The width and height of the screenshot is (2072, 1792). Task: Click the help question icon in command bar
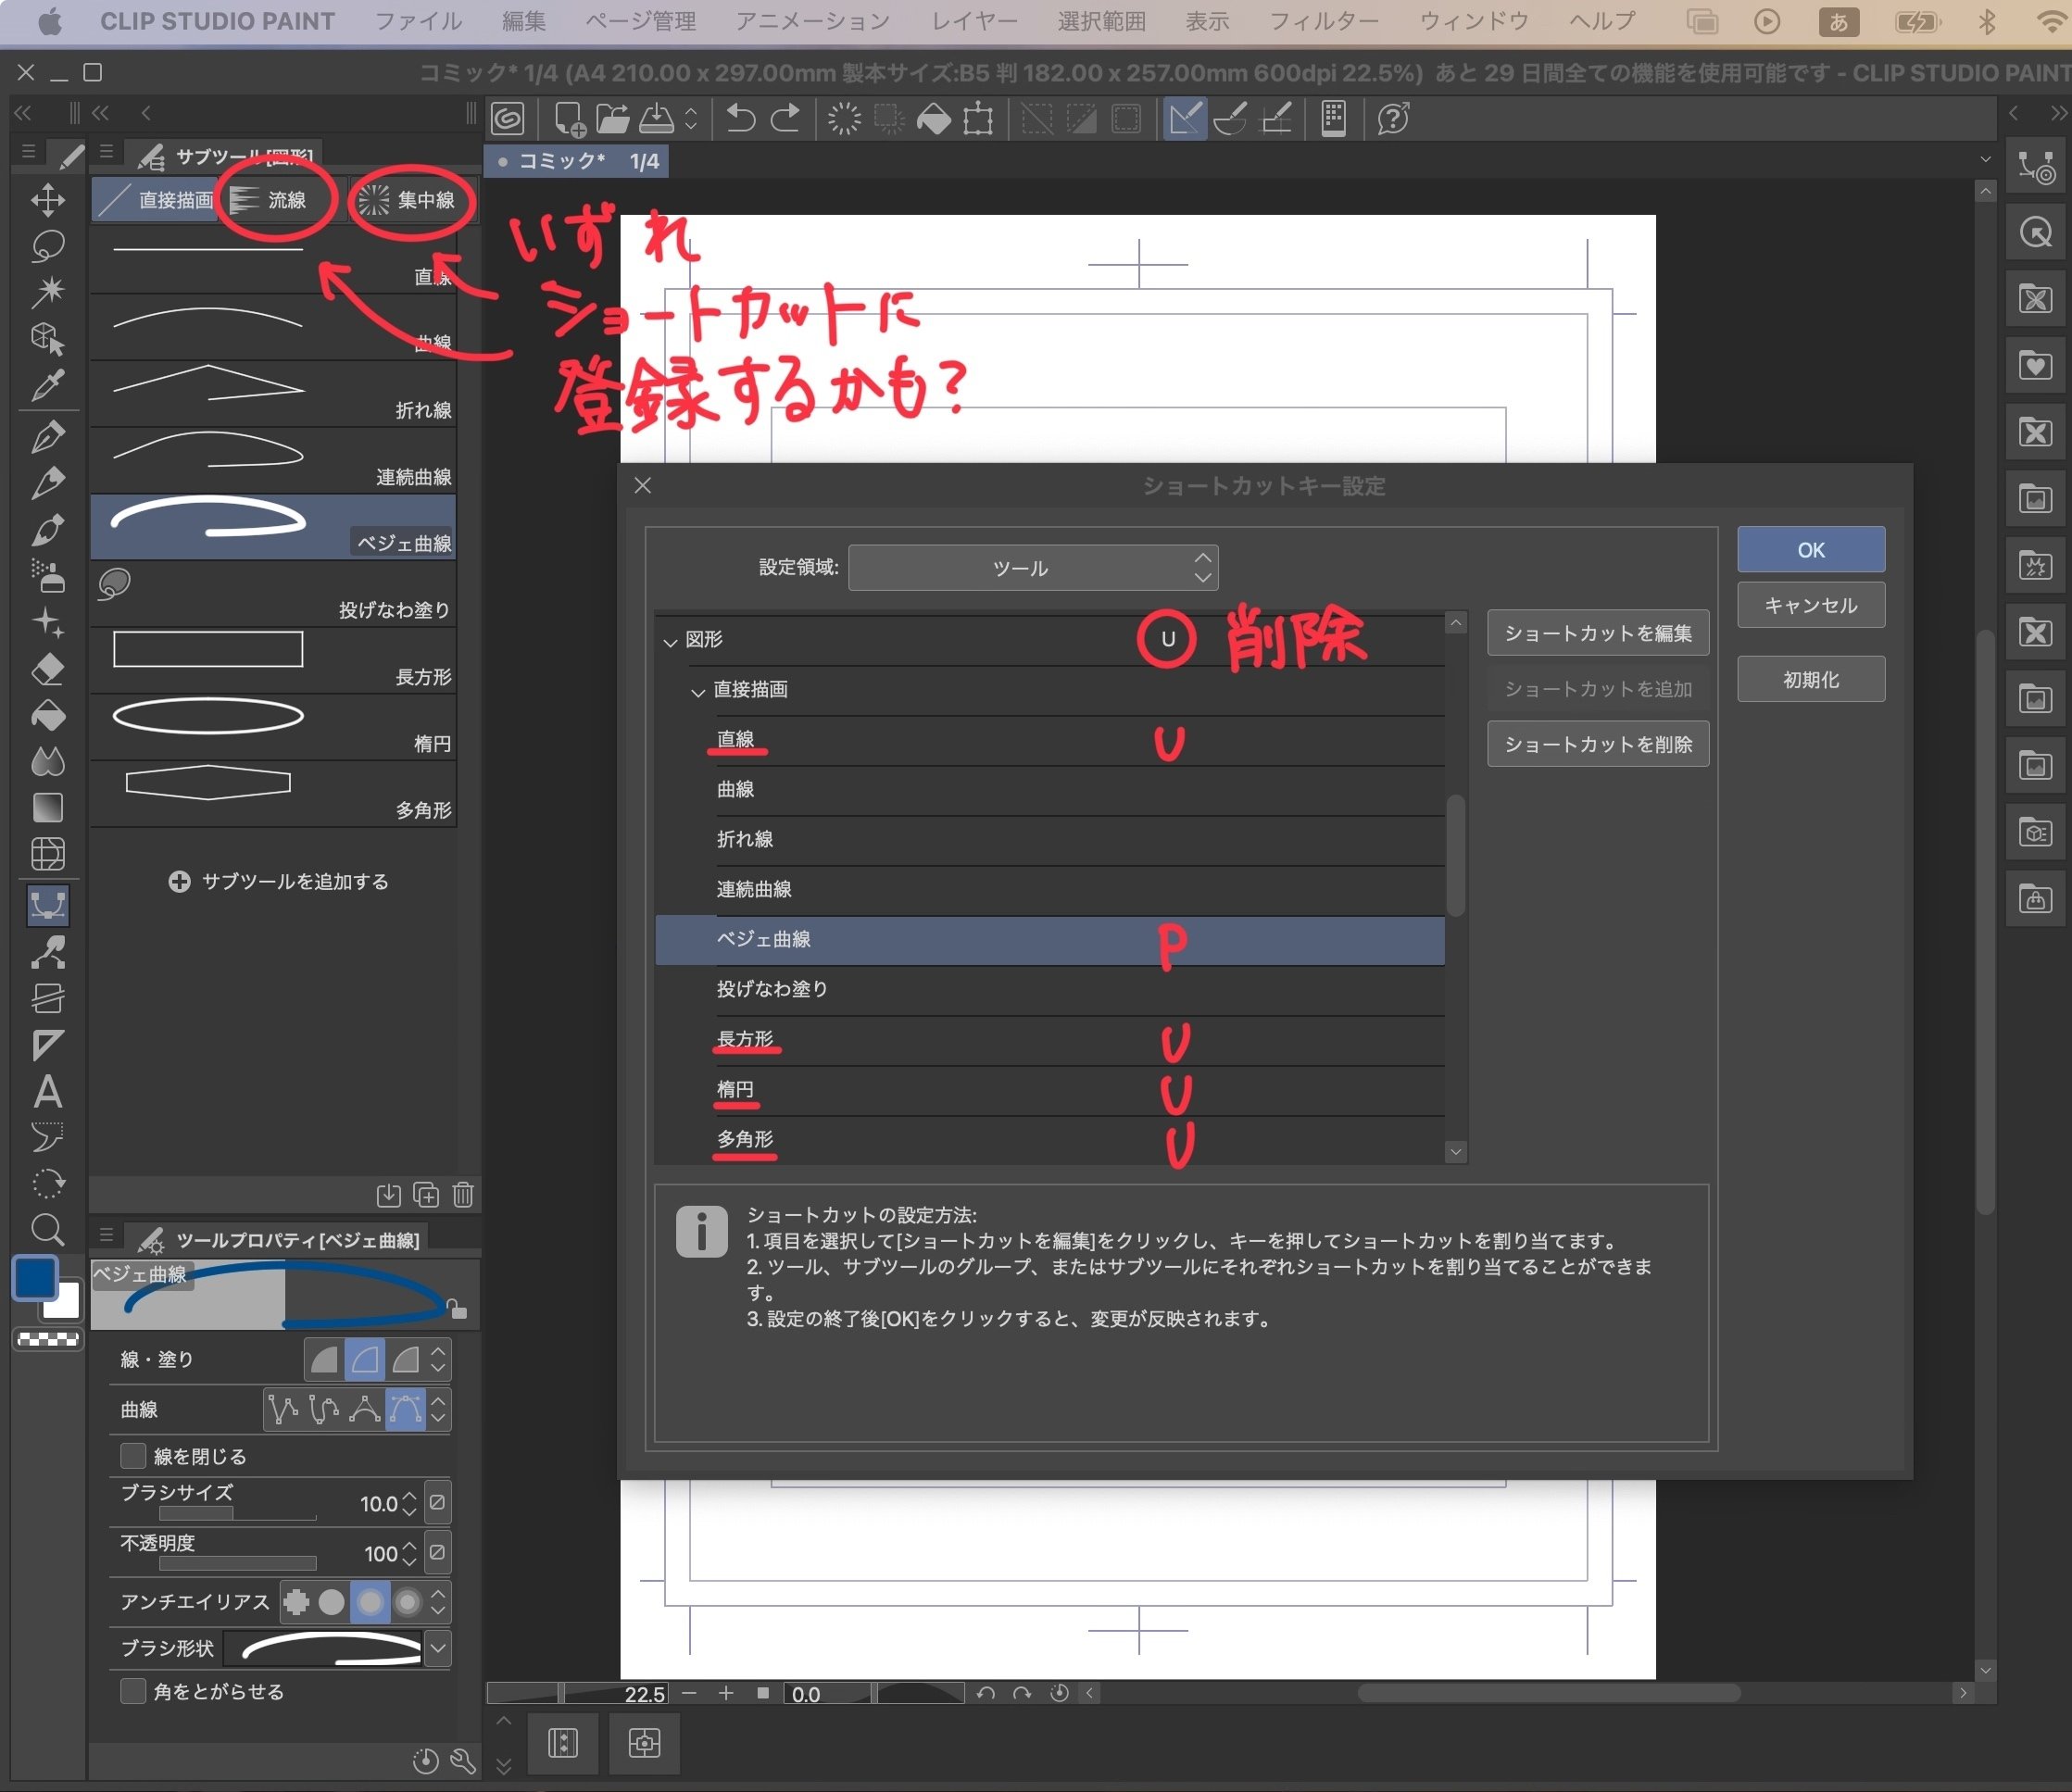tap(1393, 119)
